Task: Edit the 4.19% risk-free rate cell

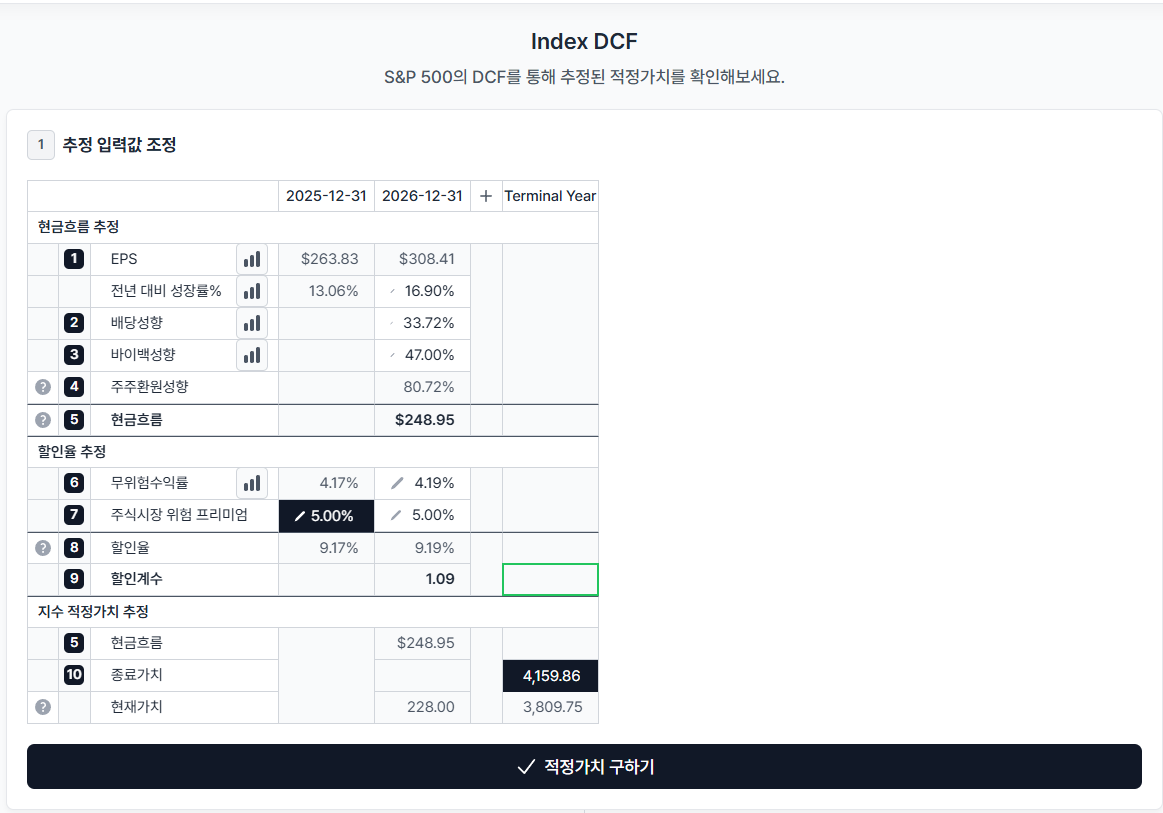Action: (422, 483)
